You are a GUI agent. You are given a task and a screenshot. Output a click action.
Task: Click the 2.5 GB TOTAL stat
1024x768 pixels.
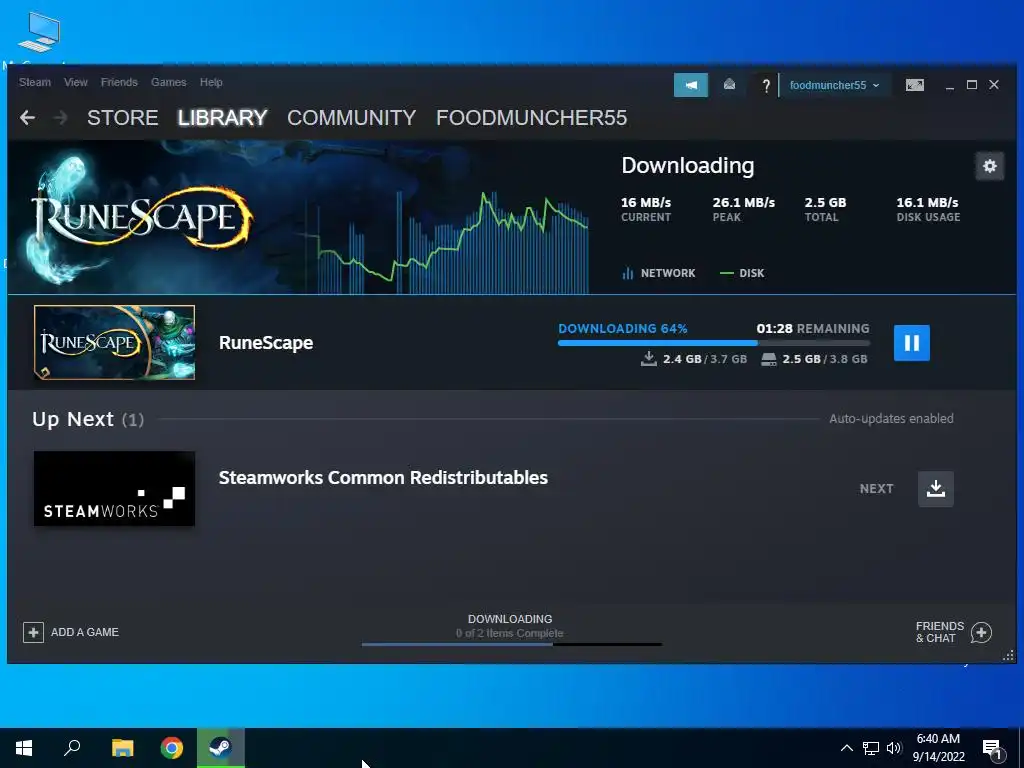(x=825, y=209)
